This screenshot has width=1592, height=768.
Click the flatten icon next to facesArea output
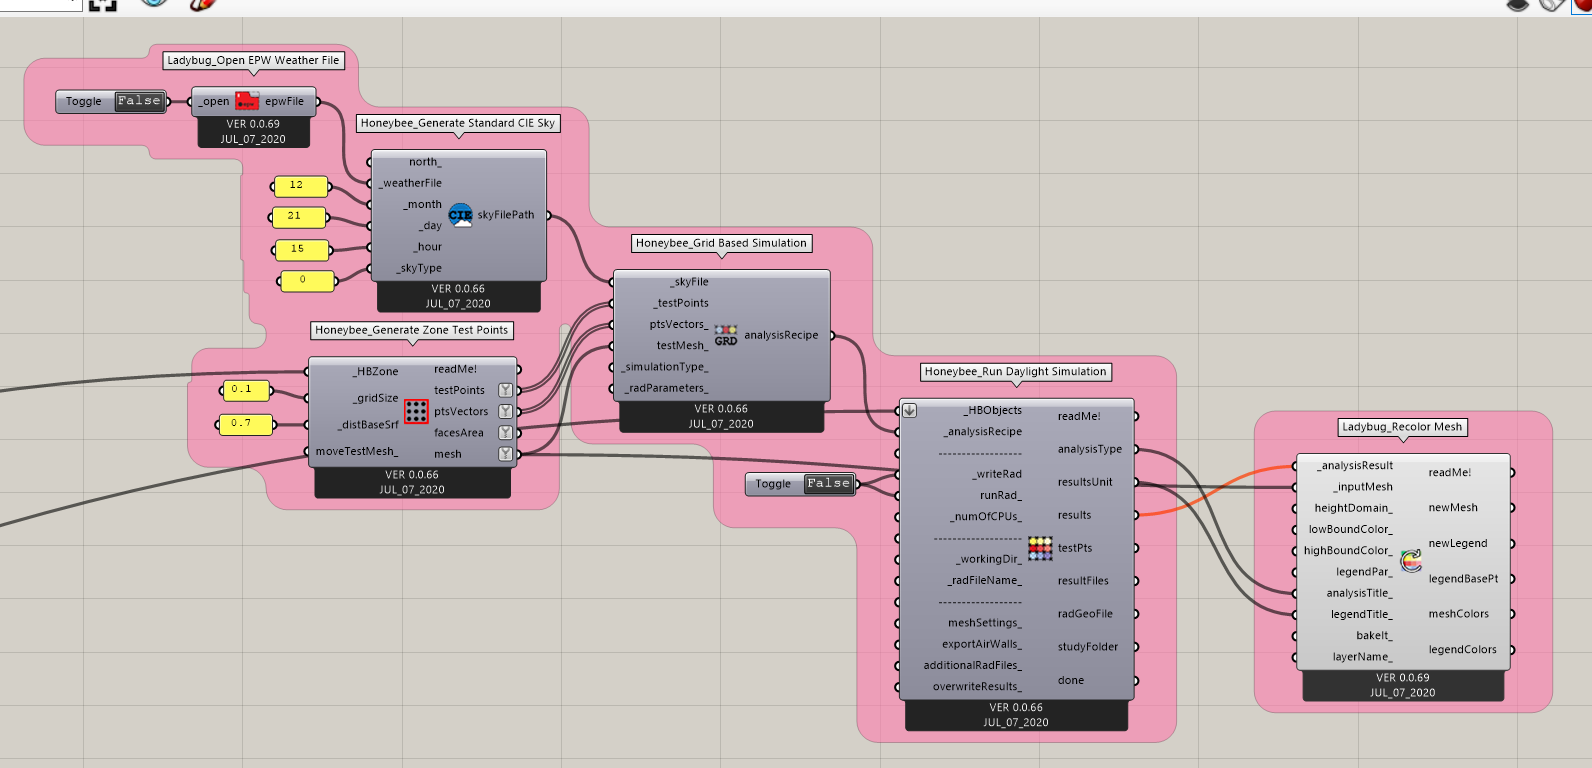506,433
